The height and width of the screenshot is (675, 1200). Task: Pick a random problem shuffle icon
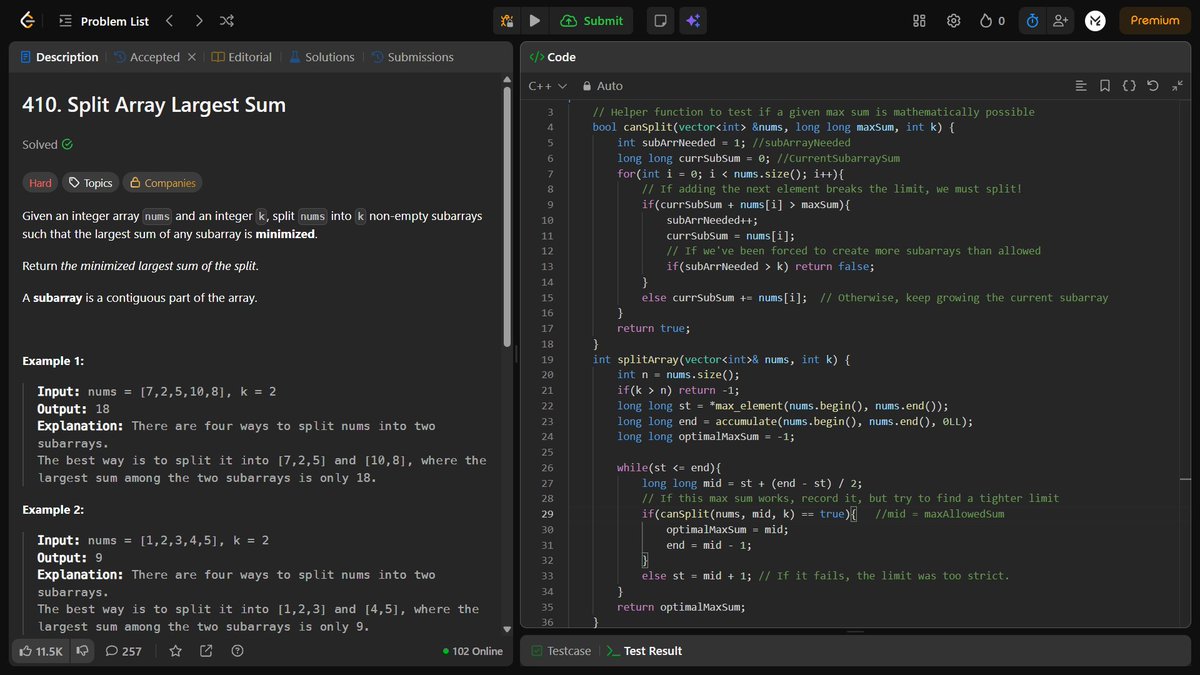click(x=227, y=20)
